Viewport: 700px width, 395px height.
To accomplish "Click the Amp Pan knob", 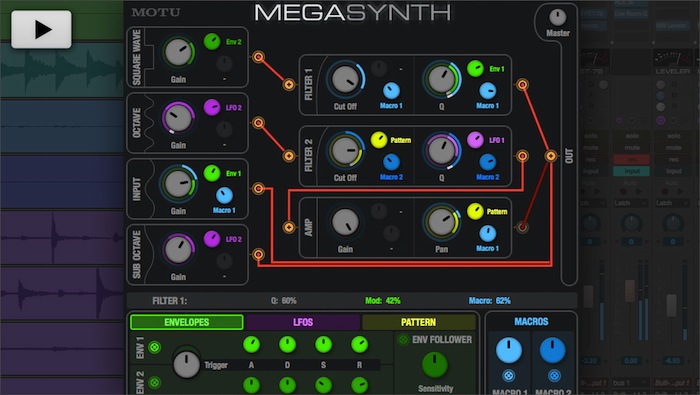I will (x=442, y=222).
